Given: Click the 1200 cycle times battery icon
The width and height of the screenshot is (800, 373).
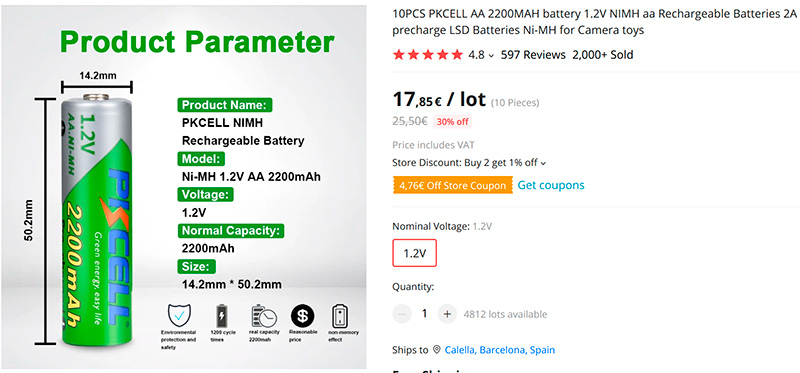Looking at the screenshot, I should coord(221,316).
